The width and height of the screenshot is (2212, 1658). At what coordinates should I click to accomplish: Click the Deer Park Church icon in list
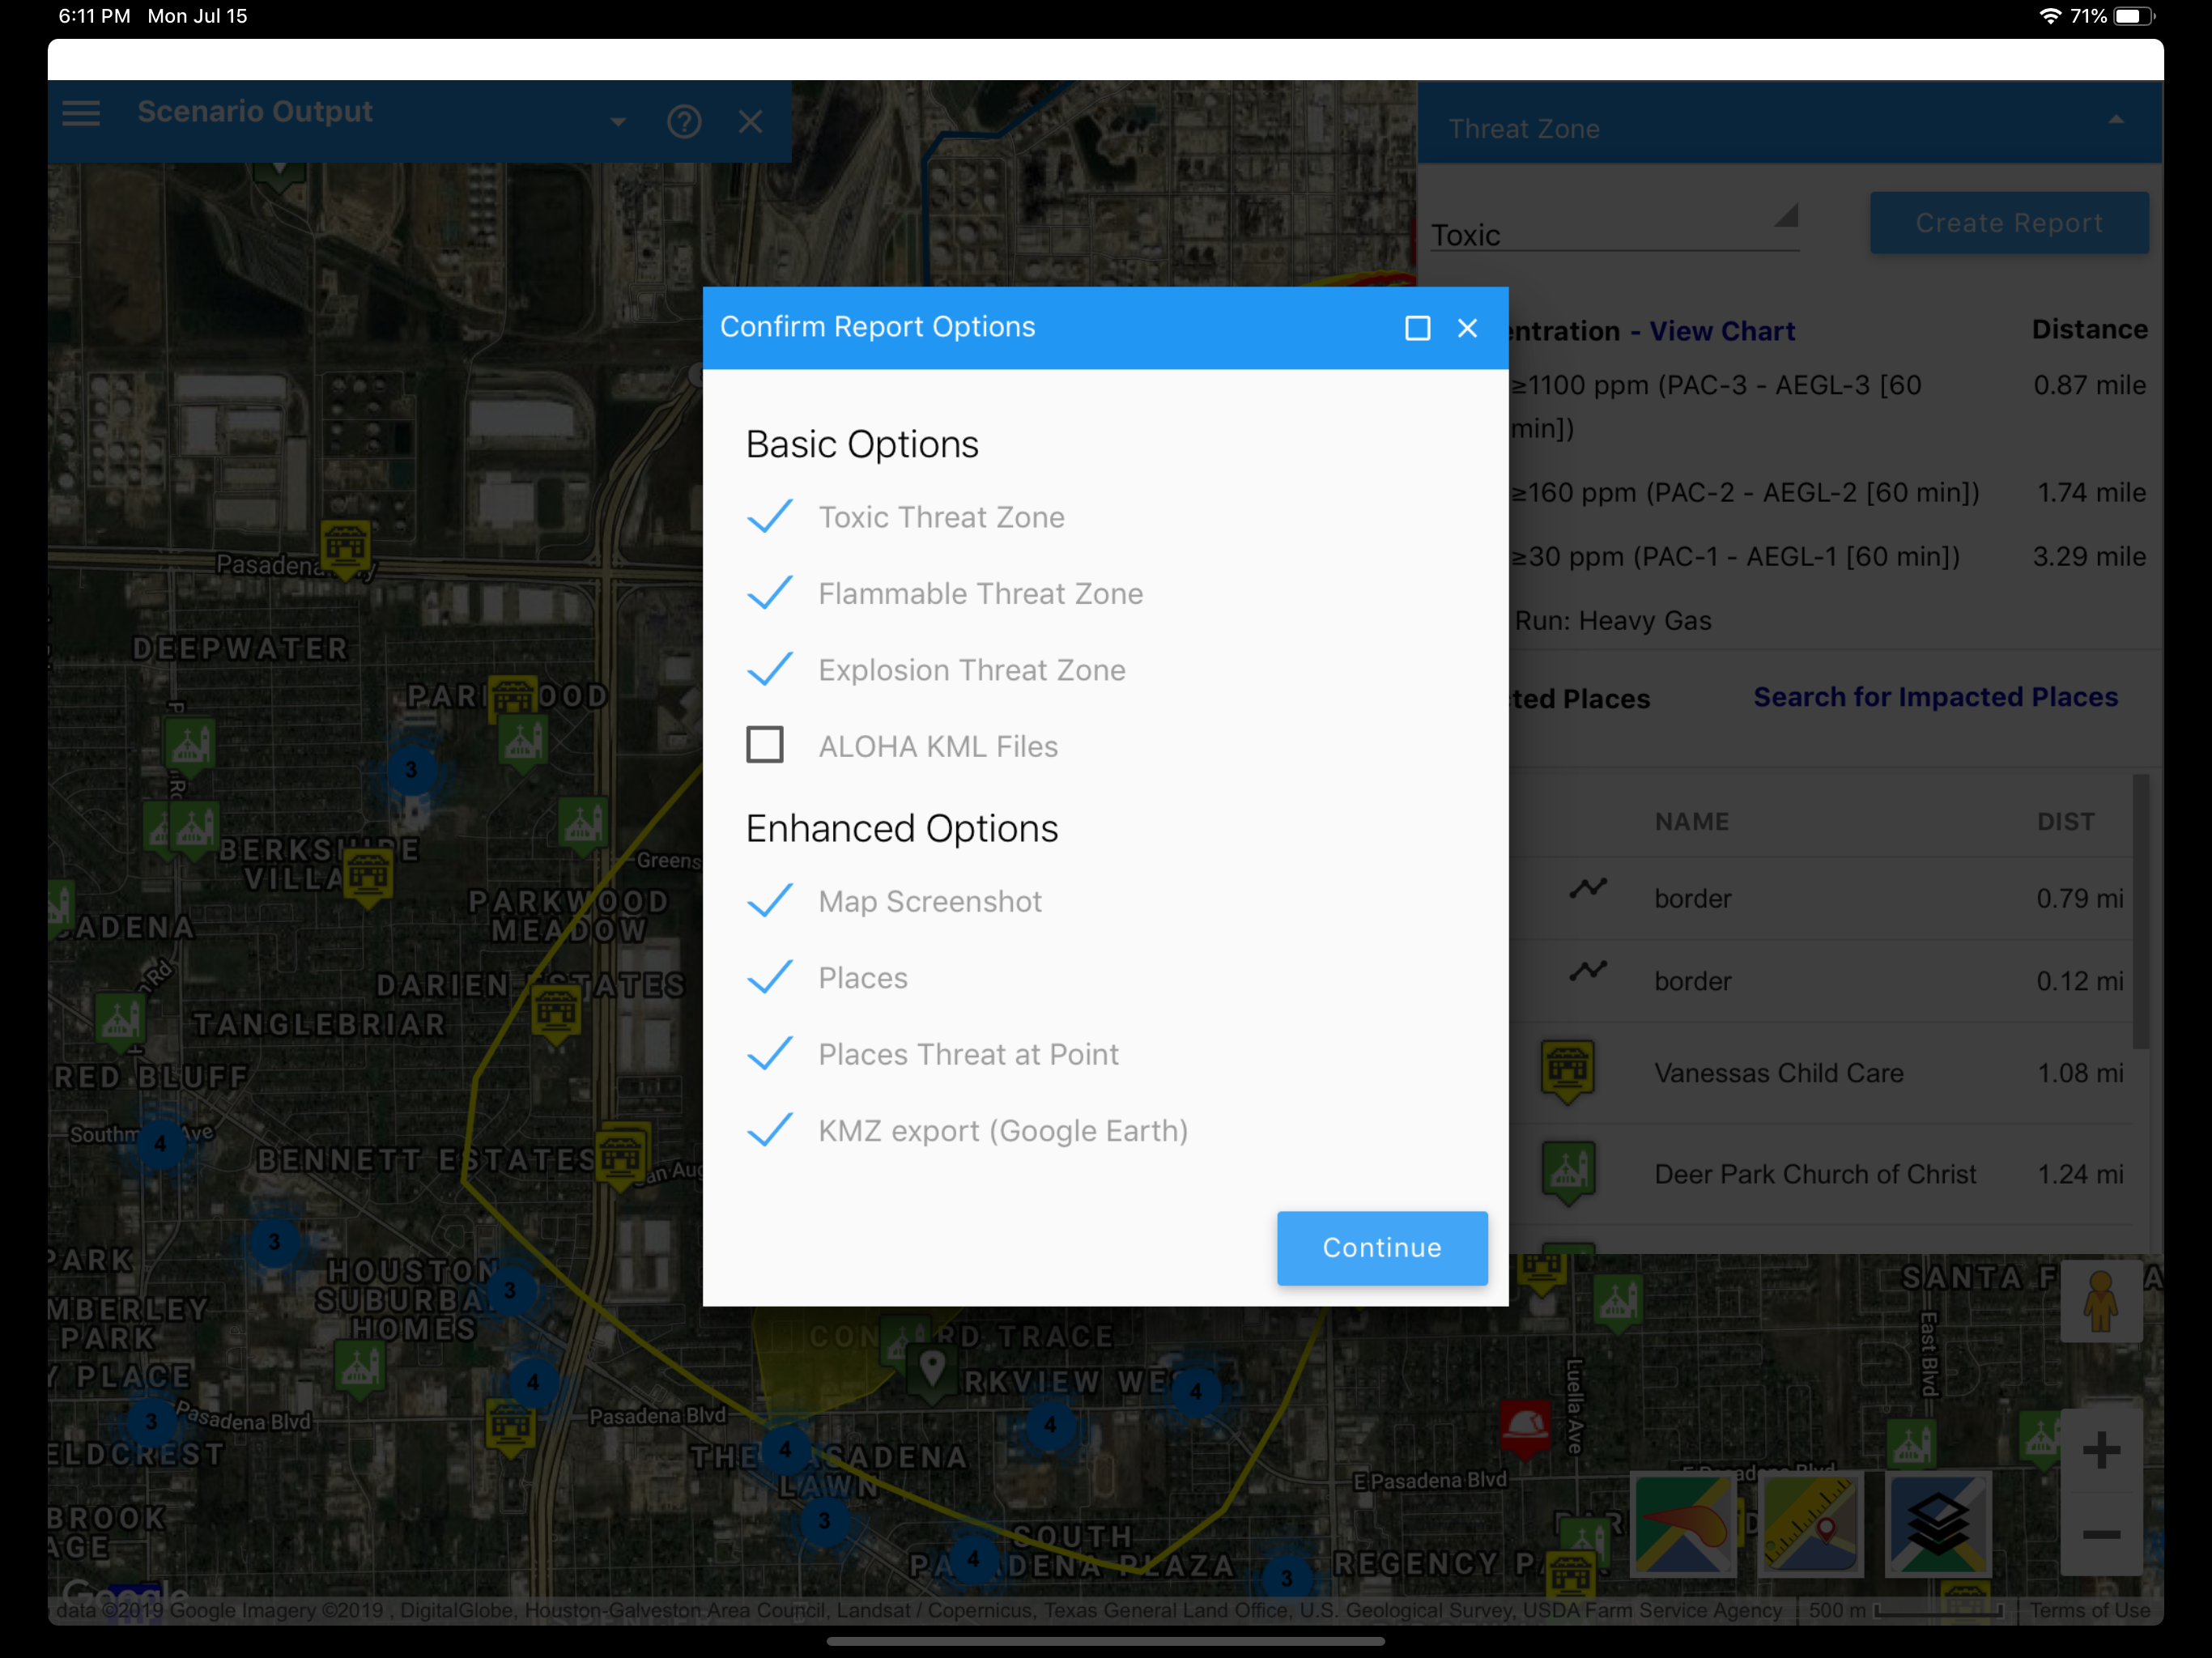coord(1567,1173)
